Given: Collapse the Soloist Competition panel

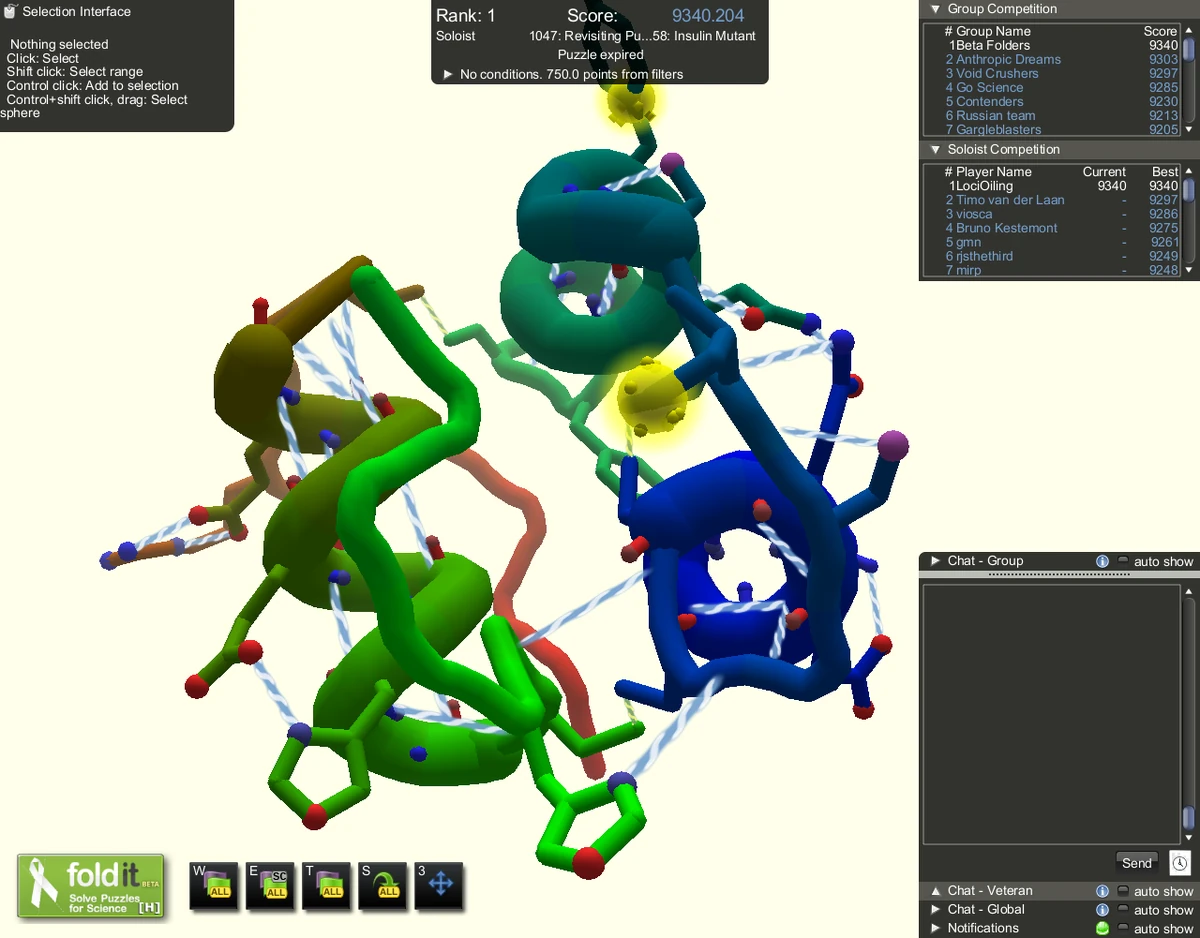Looking at the screenshot, I should [935, 149].
